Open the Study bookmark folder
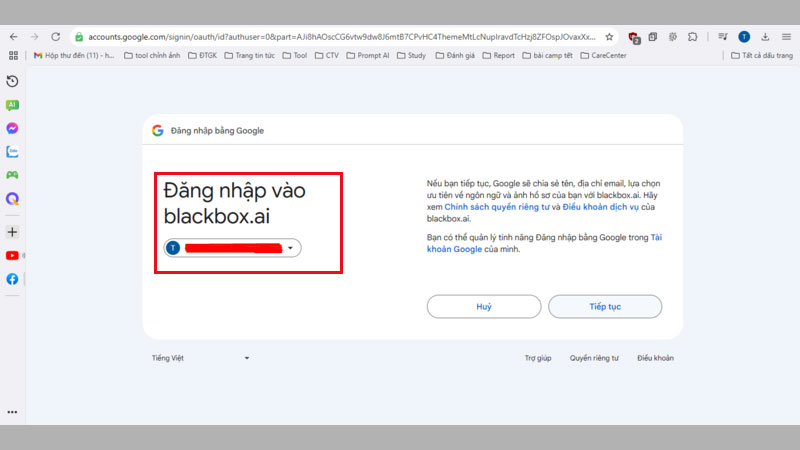Screen dimensions: 800x450 [411, 55]
